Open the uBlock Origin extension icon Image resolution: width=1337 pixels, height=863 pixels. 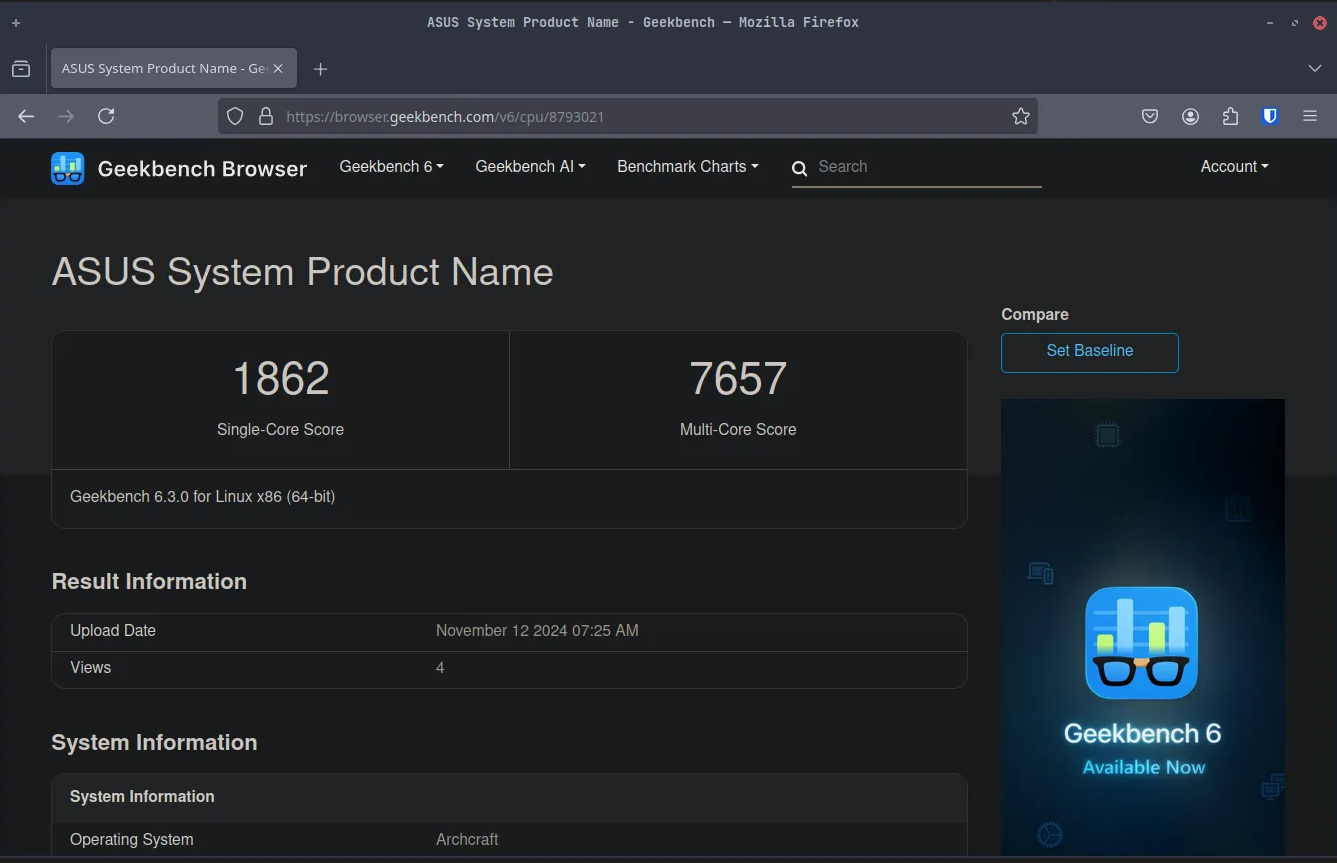pos(1269,116)
